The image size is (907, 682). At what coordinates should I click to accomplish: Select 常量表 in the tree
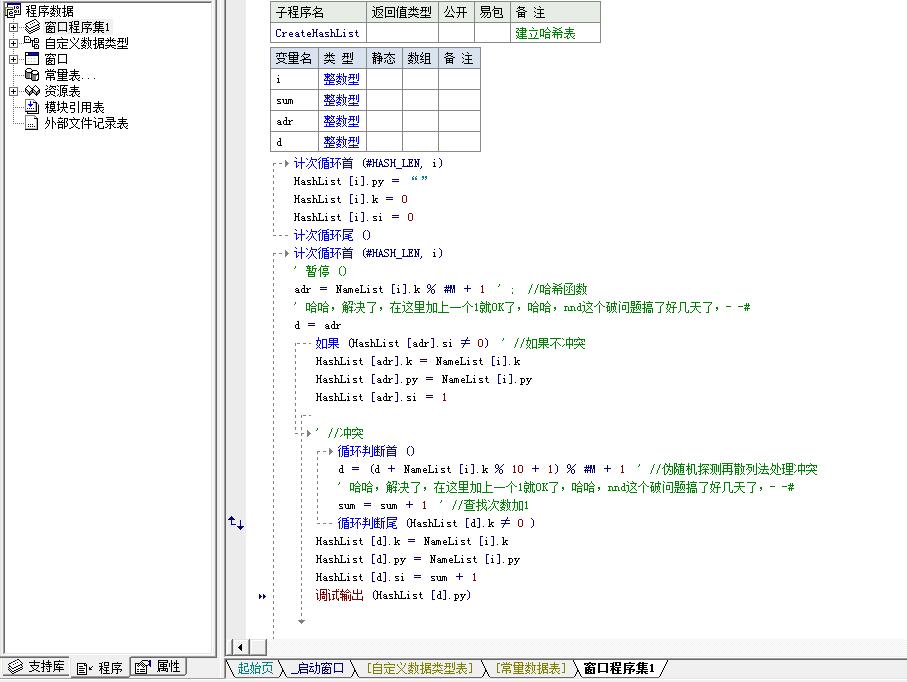click(69, 75)
